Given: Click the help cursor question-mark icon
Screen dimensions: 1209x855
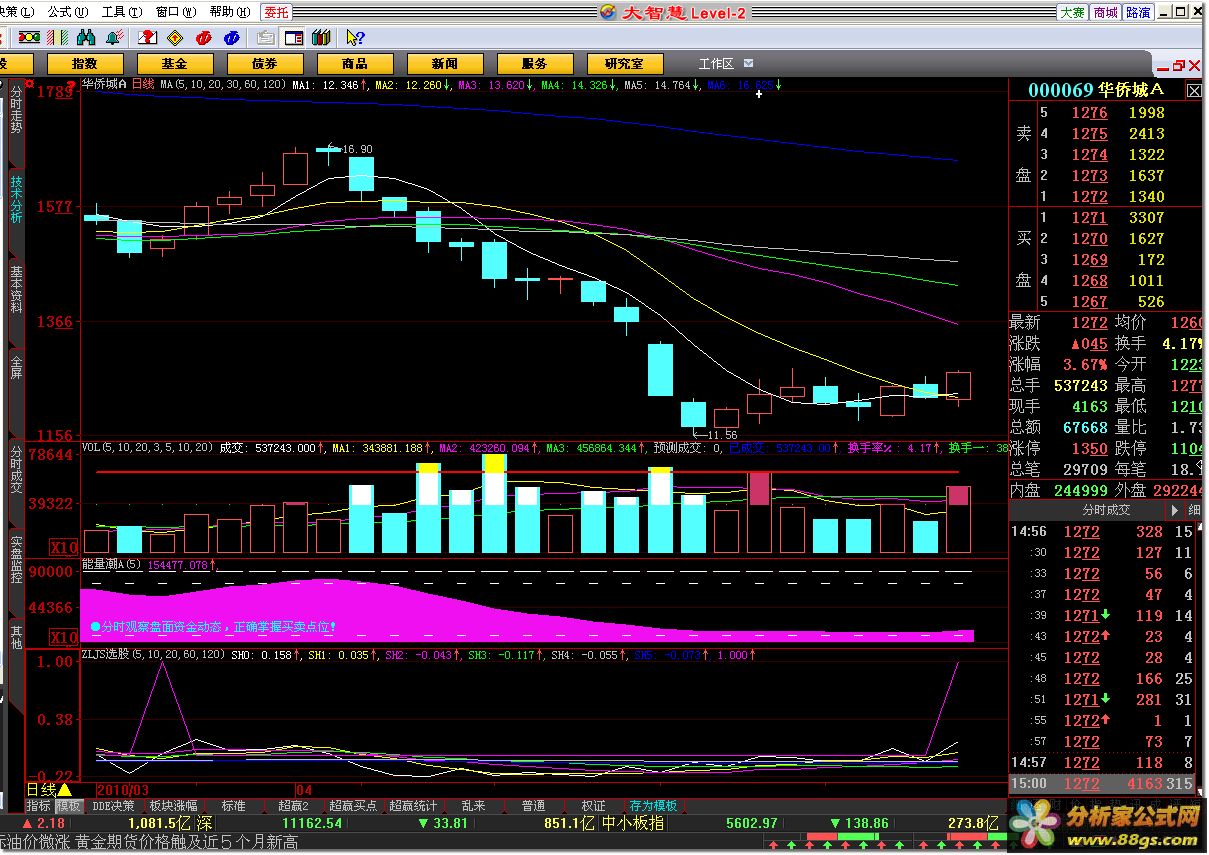Looking at the screenshot, I should [x=354, y=38].
